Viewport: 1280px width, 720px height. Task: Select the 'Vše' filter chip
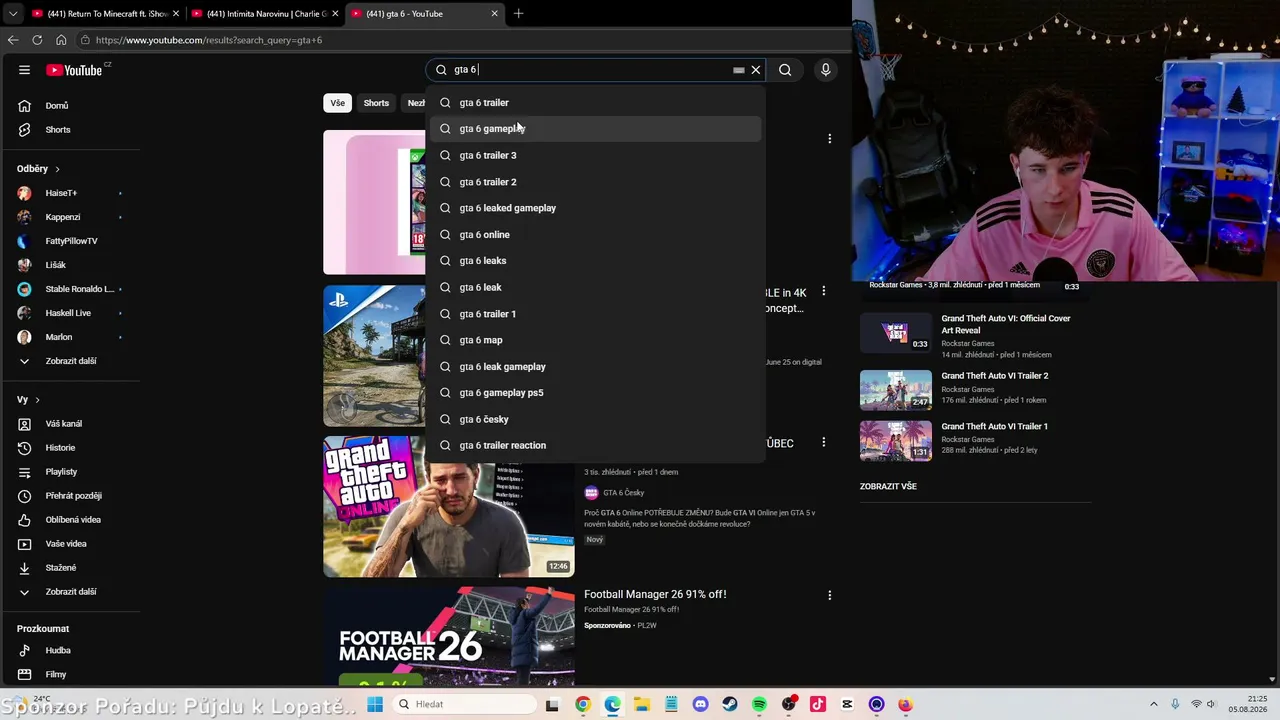click(337, 103)
